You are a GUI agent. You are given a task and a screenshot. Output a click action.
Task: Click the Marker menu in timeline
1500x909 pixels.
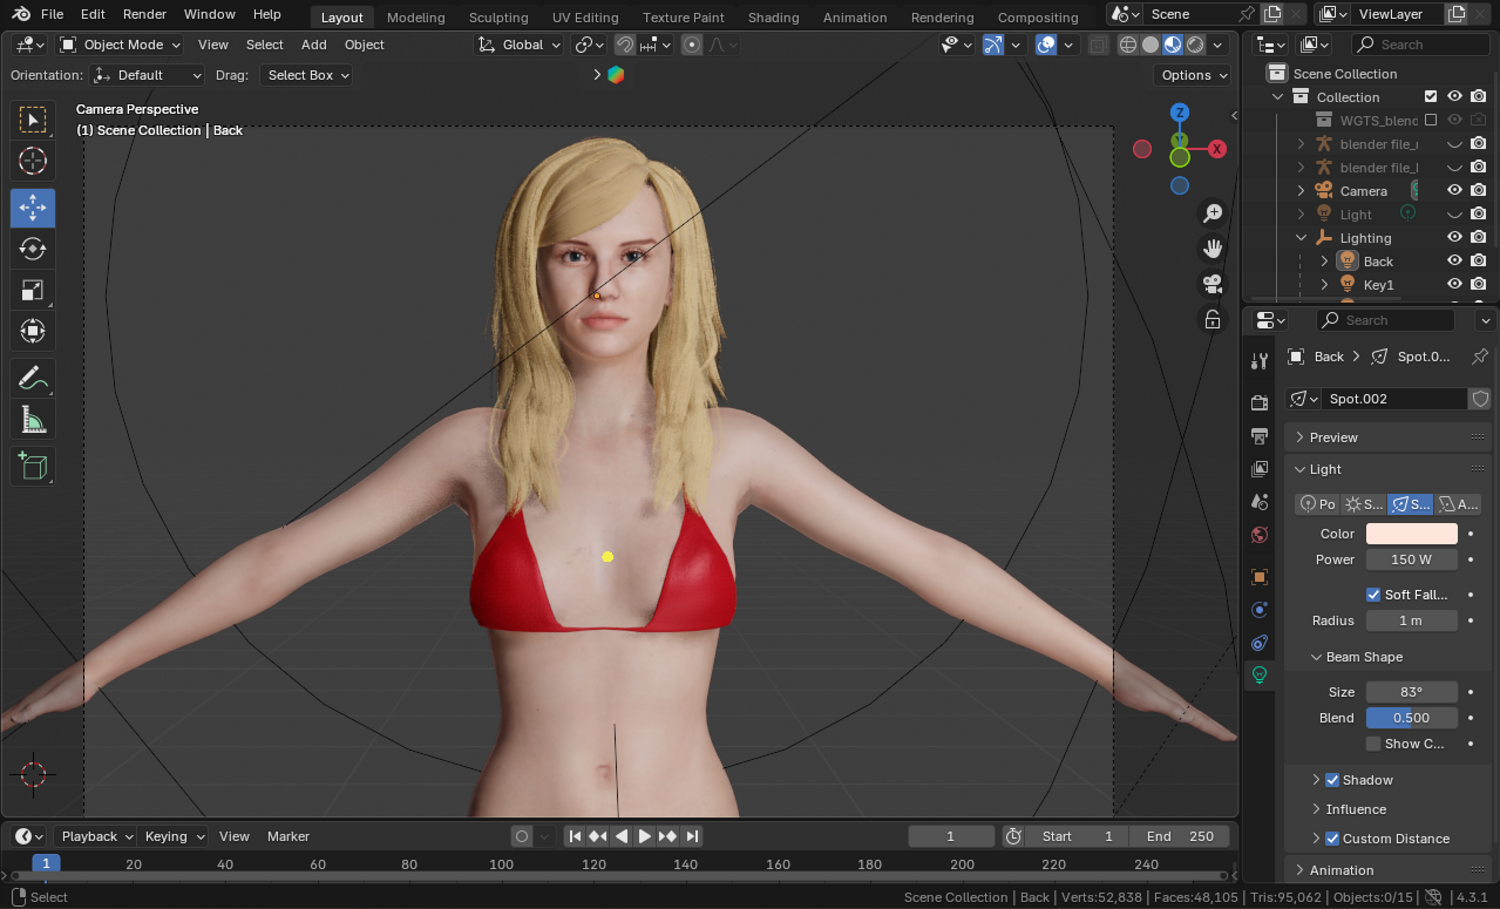click(288, 836)
